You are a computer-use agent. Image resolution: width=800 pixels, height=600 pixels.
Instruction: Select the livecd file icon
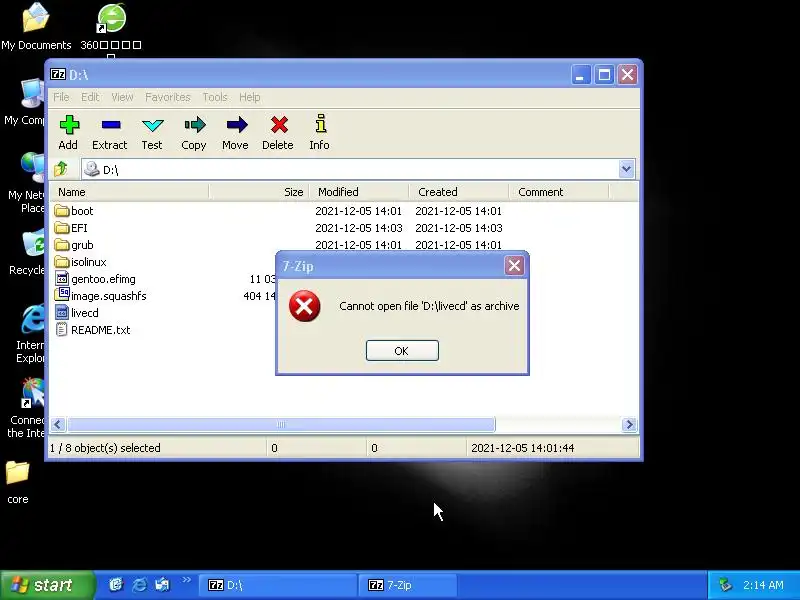point(62,312)
